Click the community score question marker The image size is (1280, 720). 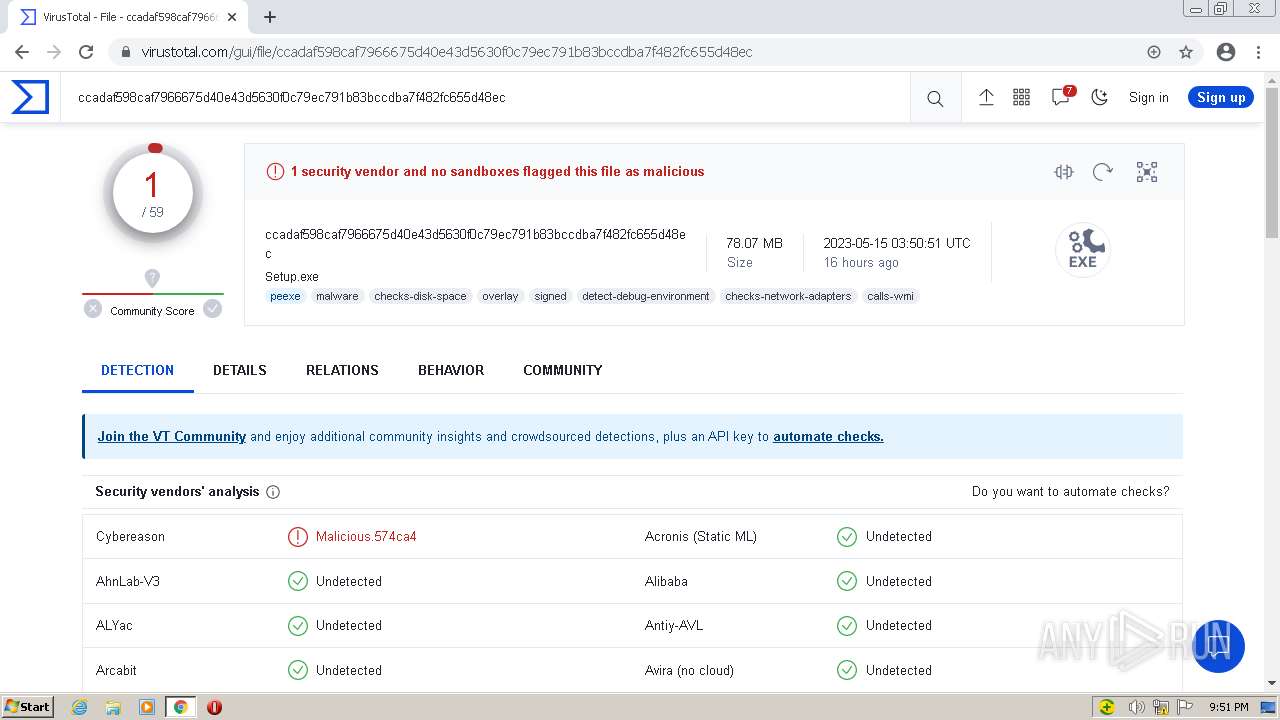[152, 278]
